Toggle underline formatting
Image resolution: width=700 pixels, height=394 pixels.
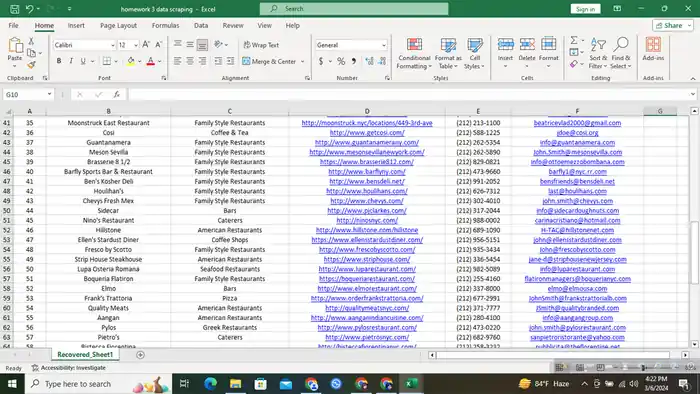(83, 61)
